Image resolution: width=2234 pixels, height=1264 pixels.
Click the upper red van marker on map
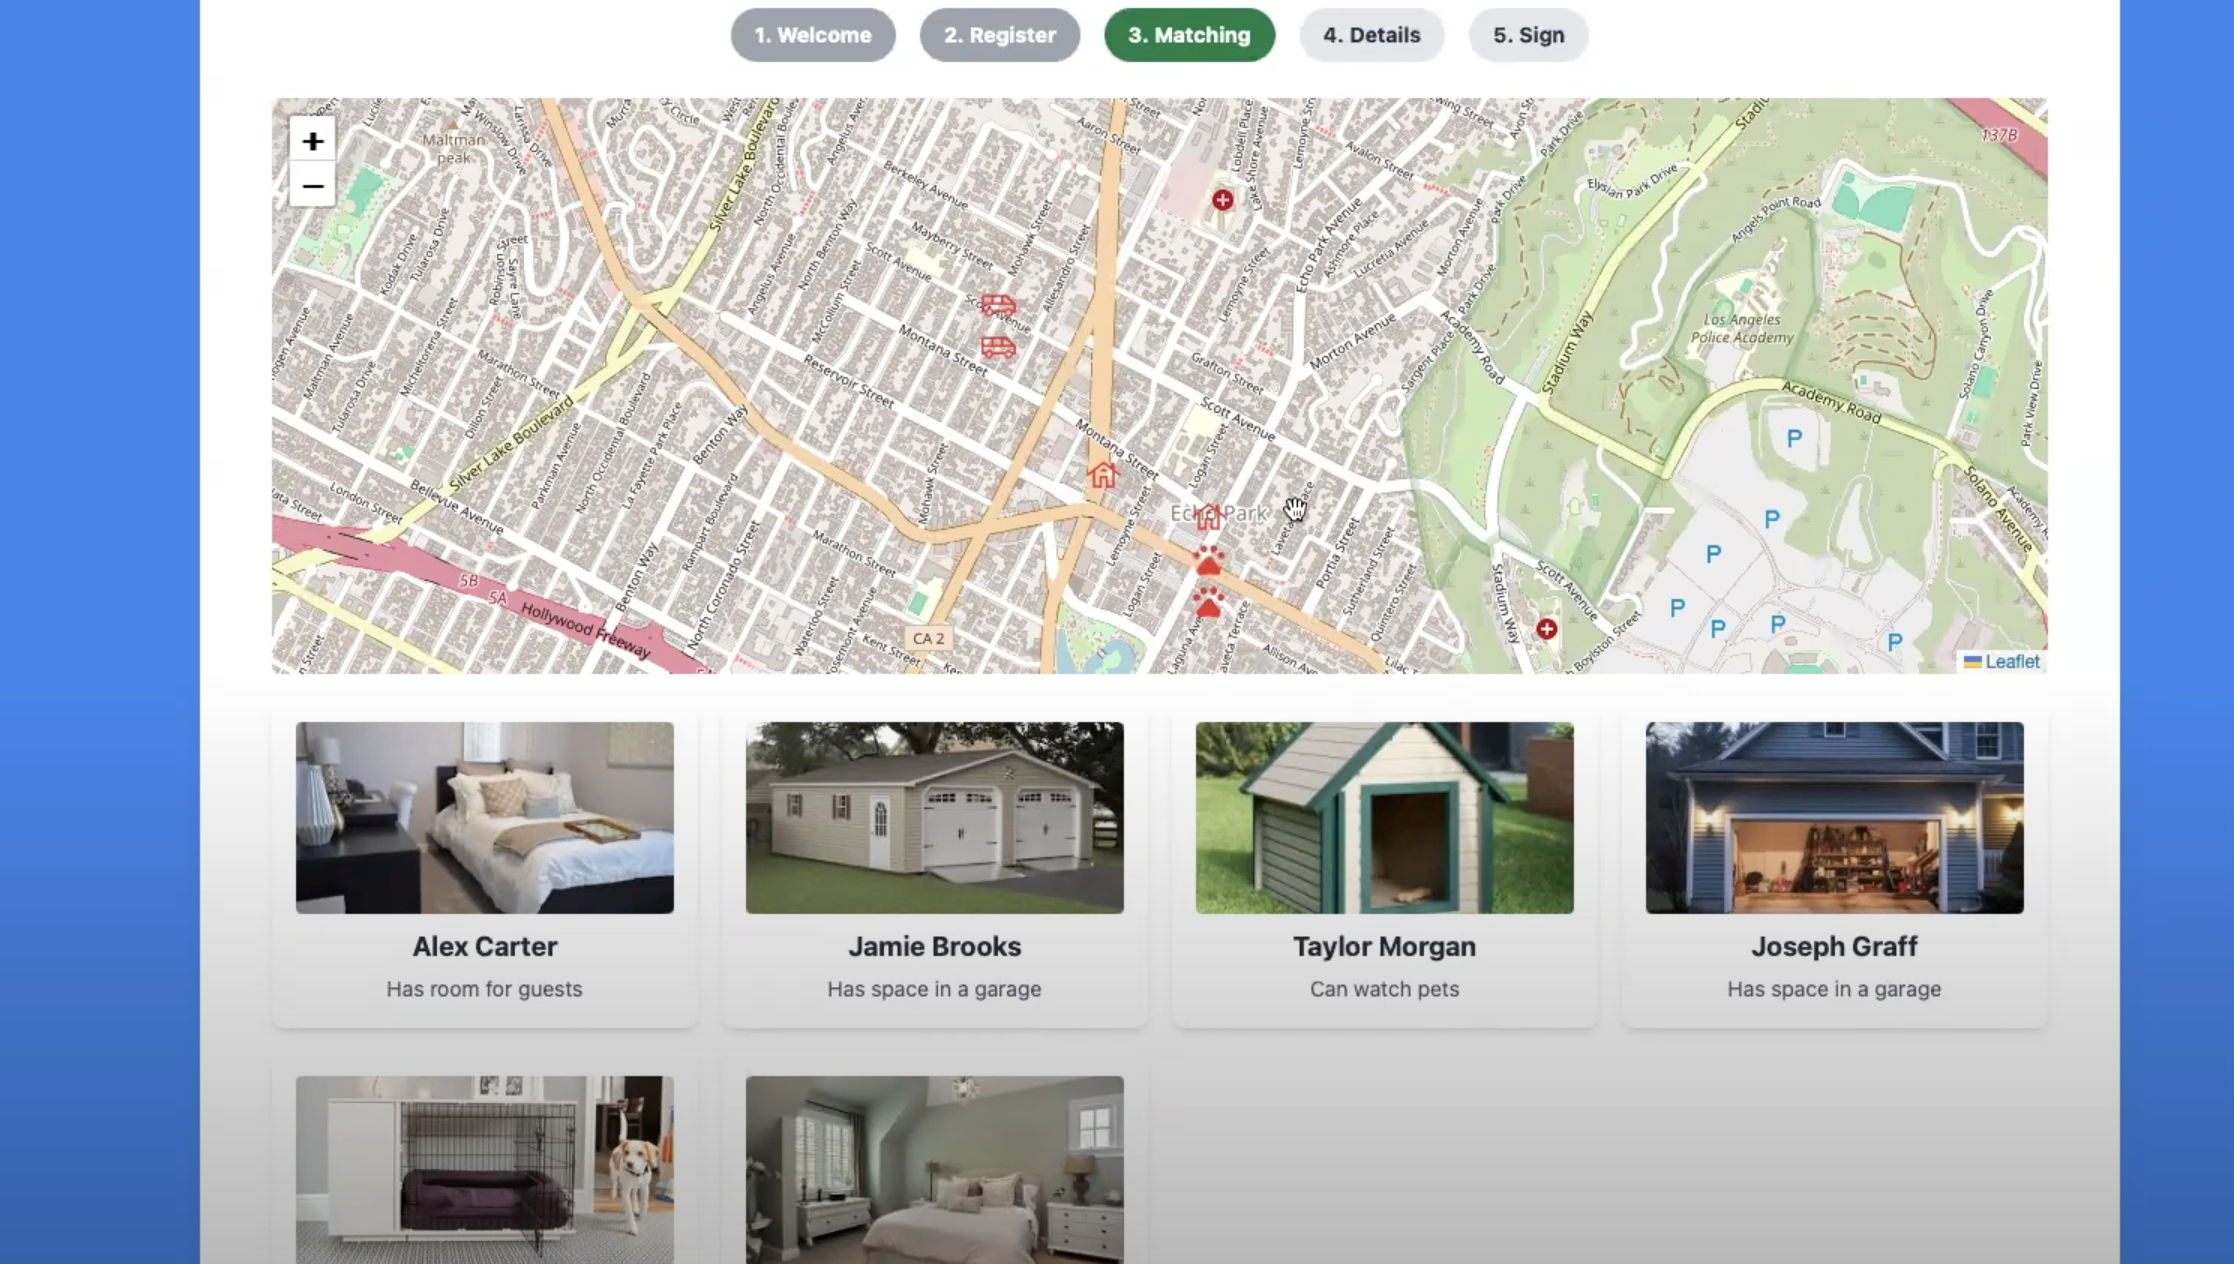tap(997, 305)
